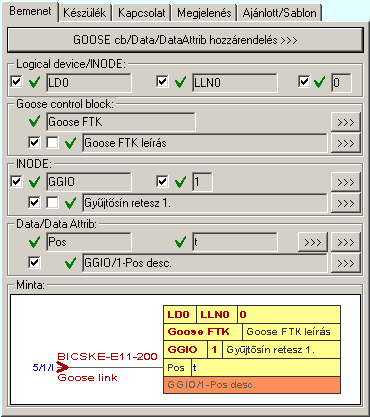Click the LD0 cell in the preview table
Viewport: 370px width, 417px height.
point(180,314)
